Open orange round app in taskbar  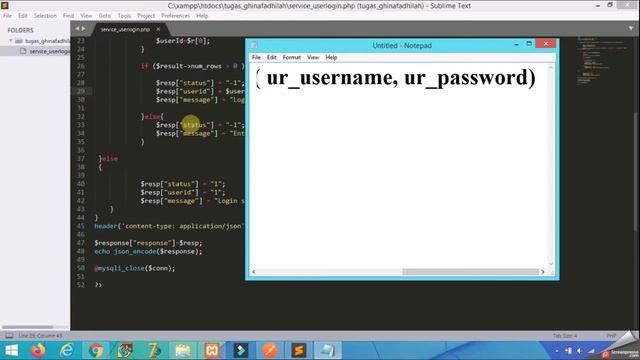[x=269, y=351]
